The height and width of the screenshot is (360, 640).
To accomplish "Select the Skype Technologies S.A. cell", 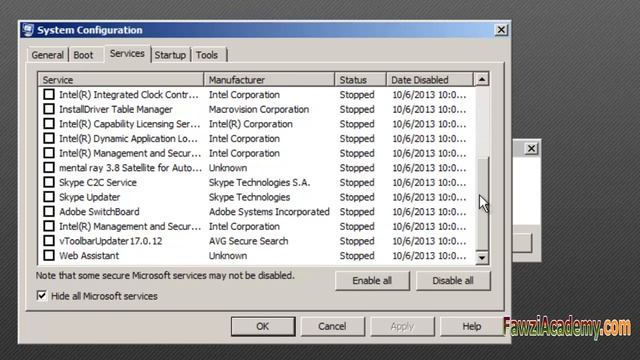I will (260, 182).
